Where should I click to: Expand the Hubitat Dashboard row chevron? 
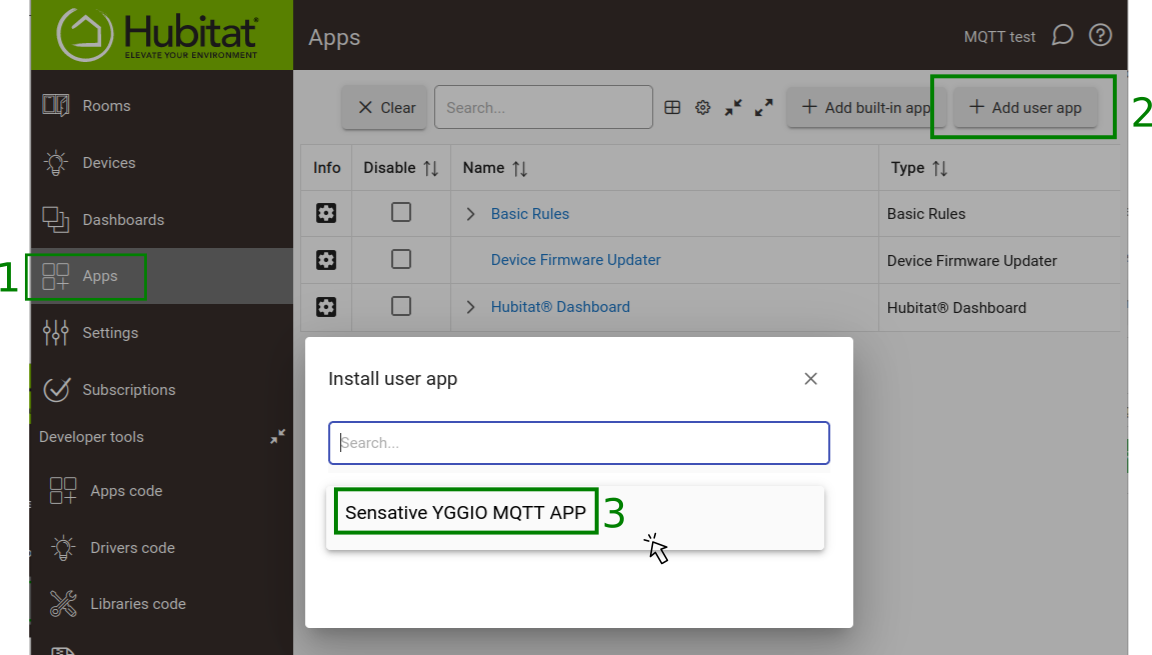[471, 307]
